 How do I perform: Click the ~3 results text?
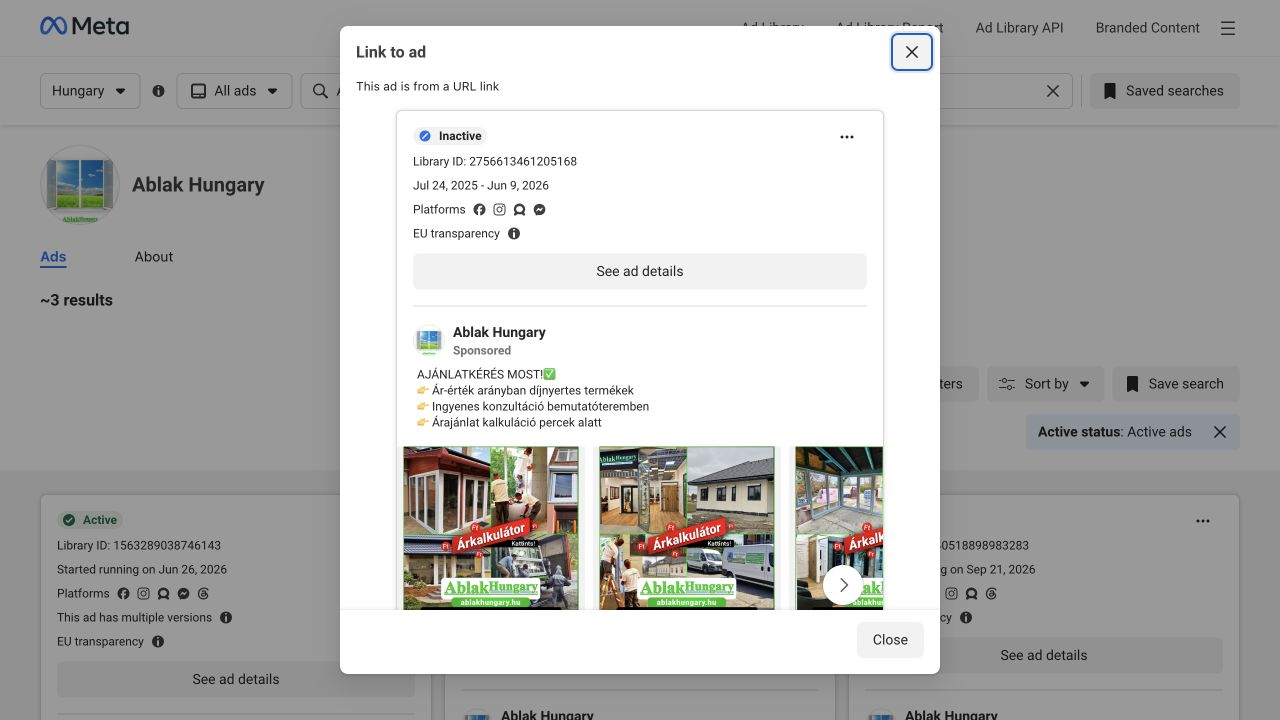click(76, 300)
